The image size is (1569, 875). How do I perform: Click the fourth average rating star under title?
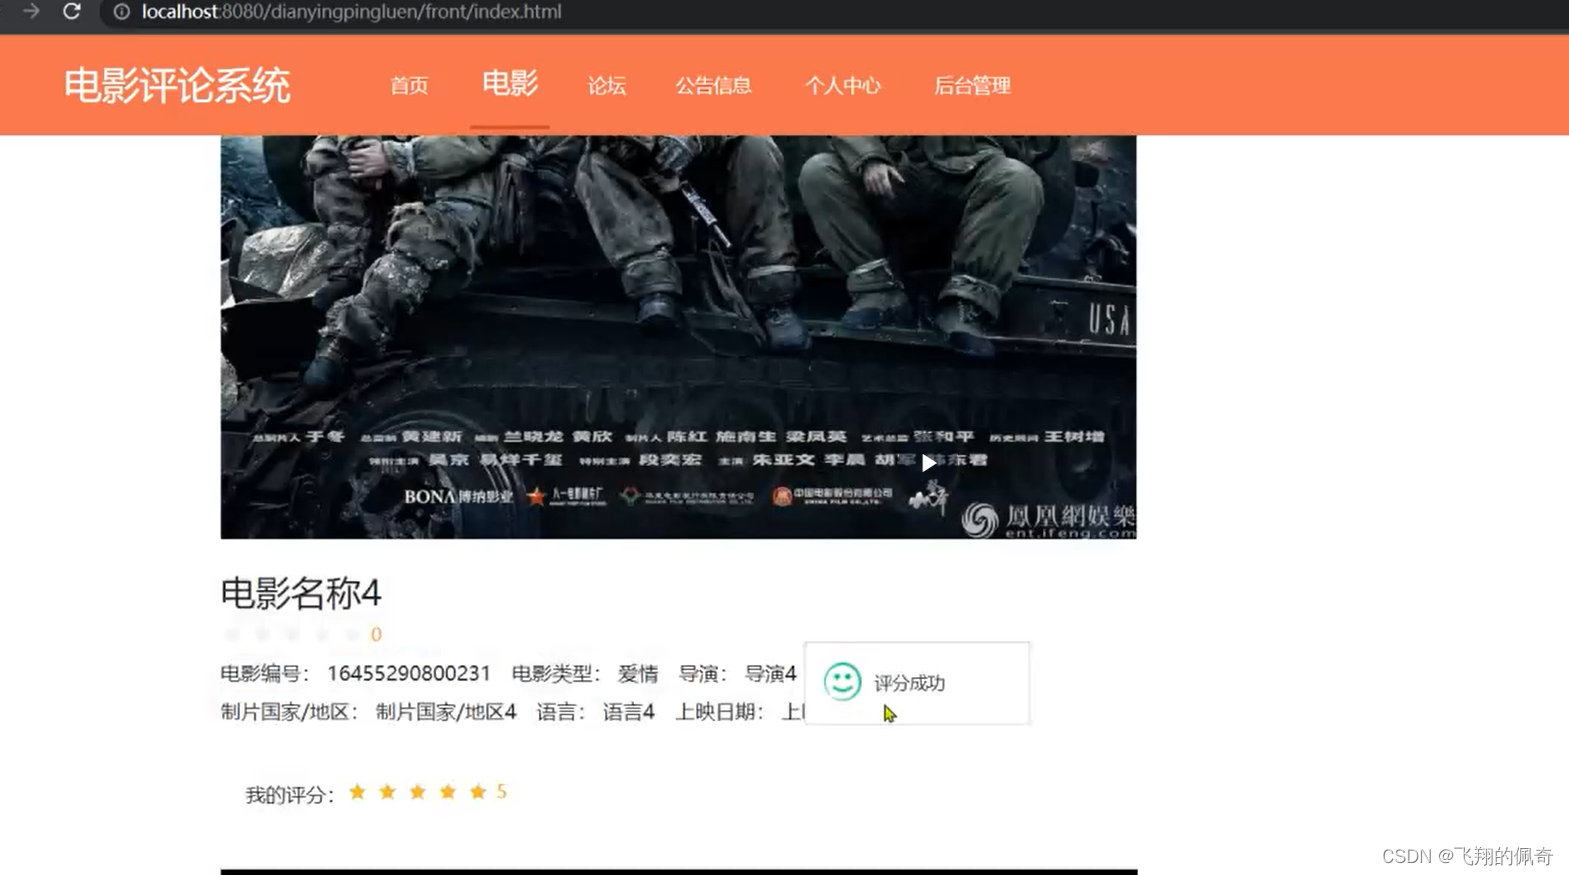click(322, 634)
